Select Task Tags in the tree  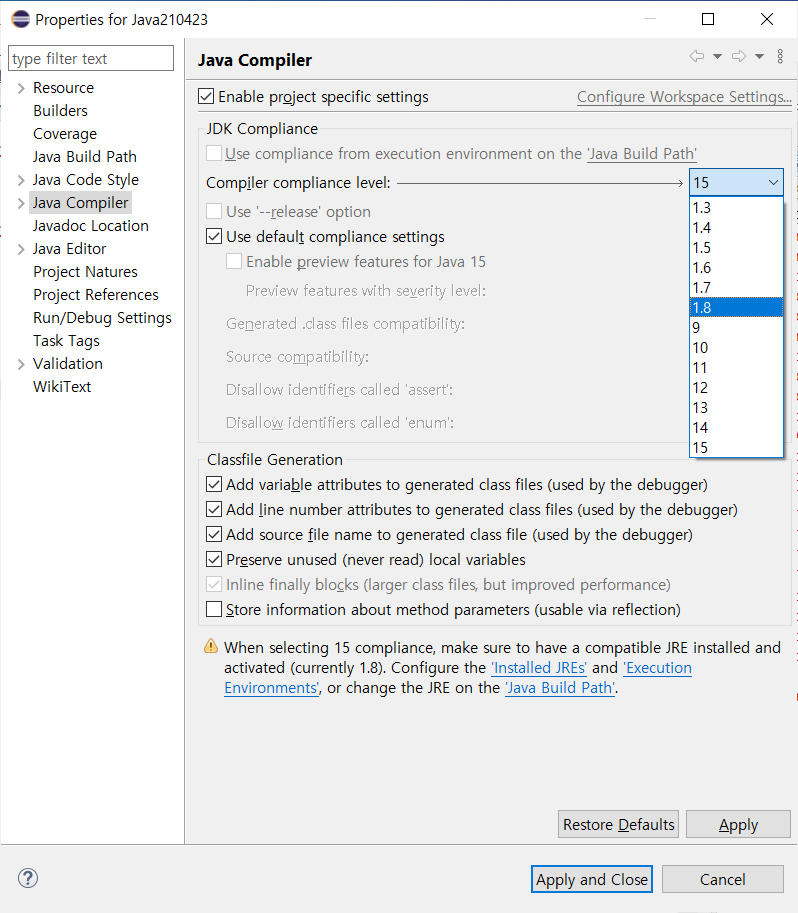[66, 341]
